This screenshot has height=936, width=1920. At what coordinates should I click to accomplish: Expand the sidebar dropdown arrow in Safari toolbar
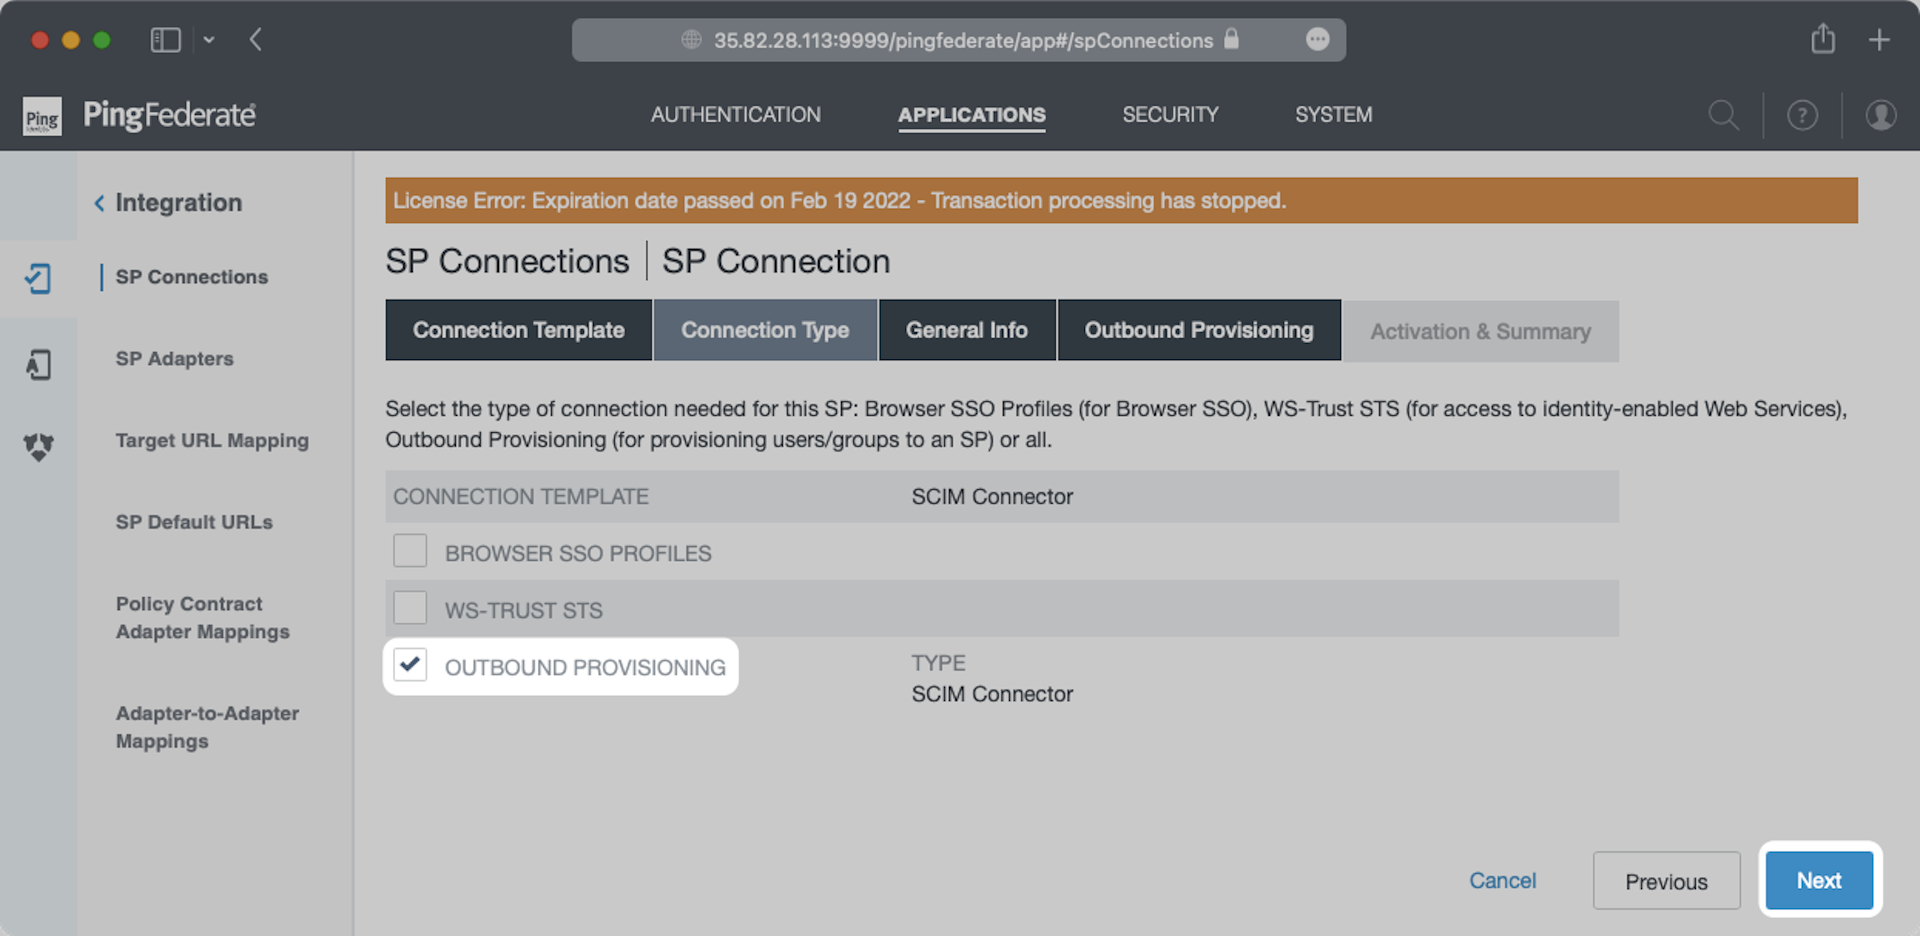pyautogui.click(x=209, y=40)
